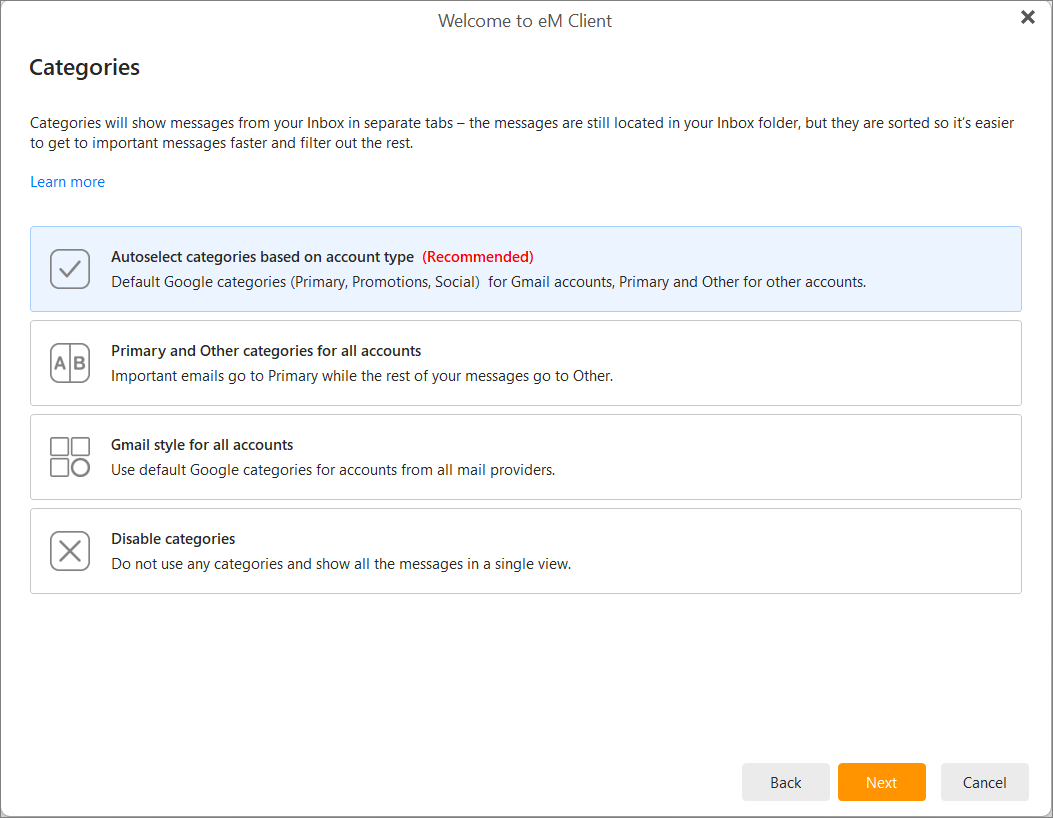The width and height of the screenshot is (1053, 818).
Task: Close the Welcome to eM Client dialog
Action: [1027, 17]
